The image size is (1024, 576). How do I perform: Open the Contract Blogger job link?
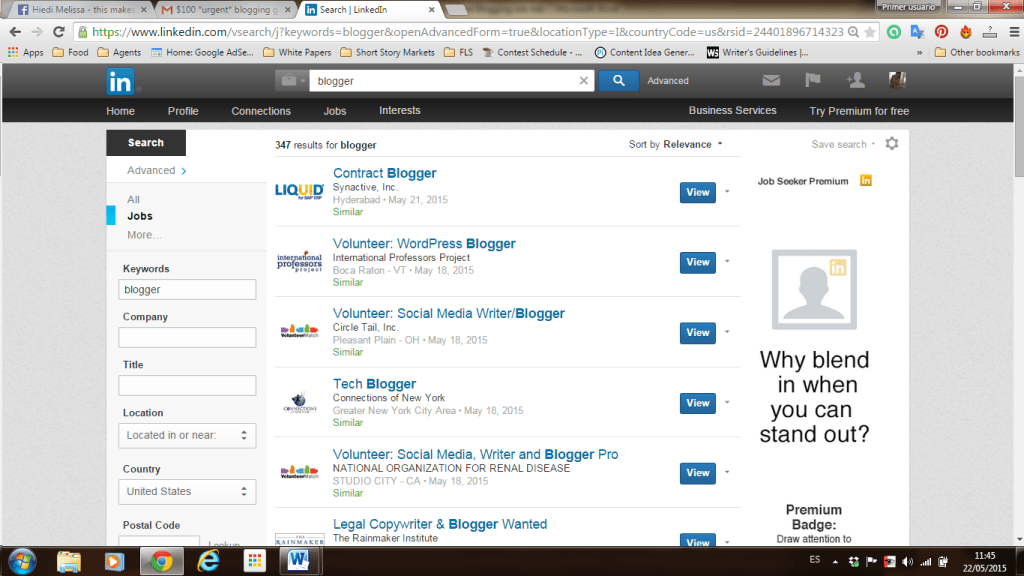(x=385, y=173)
